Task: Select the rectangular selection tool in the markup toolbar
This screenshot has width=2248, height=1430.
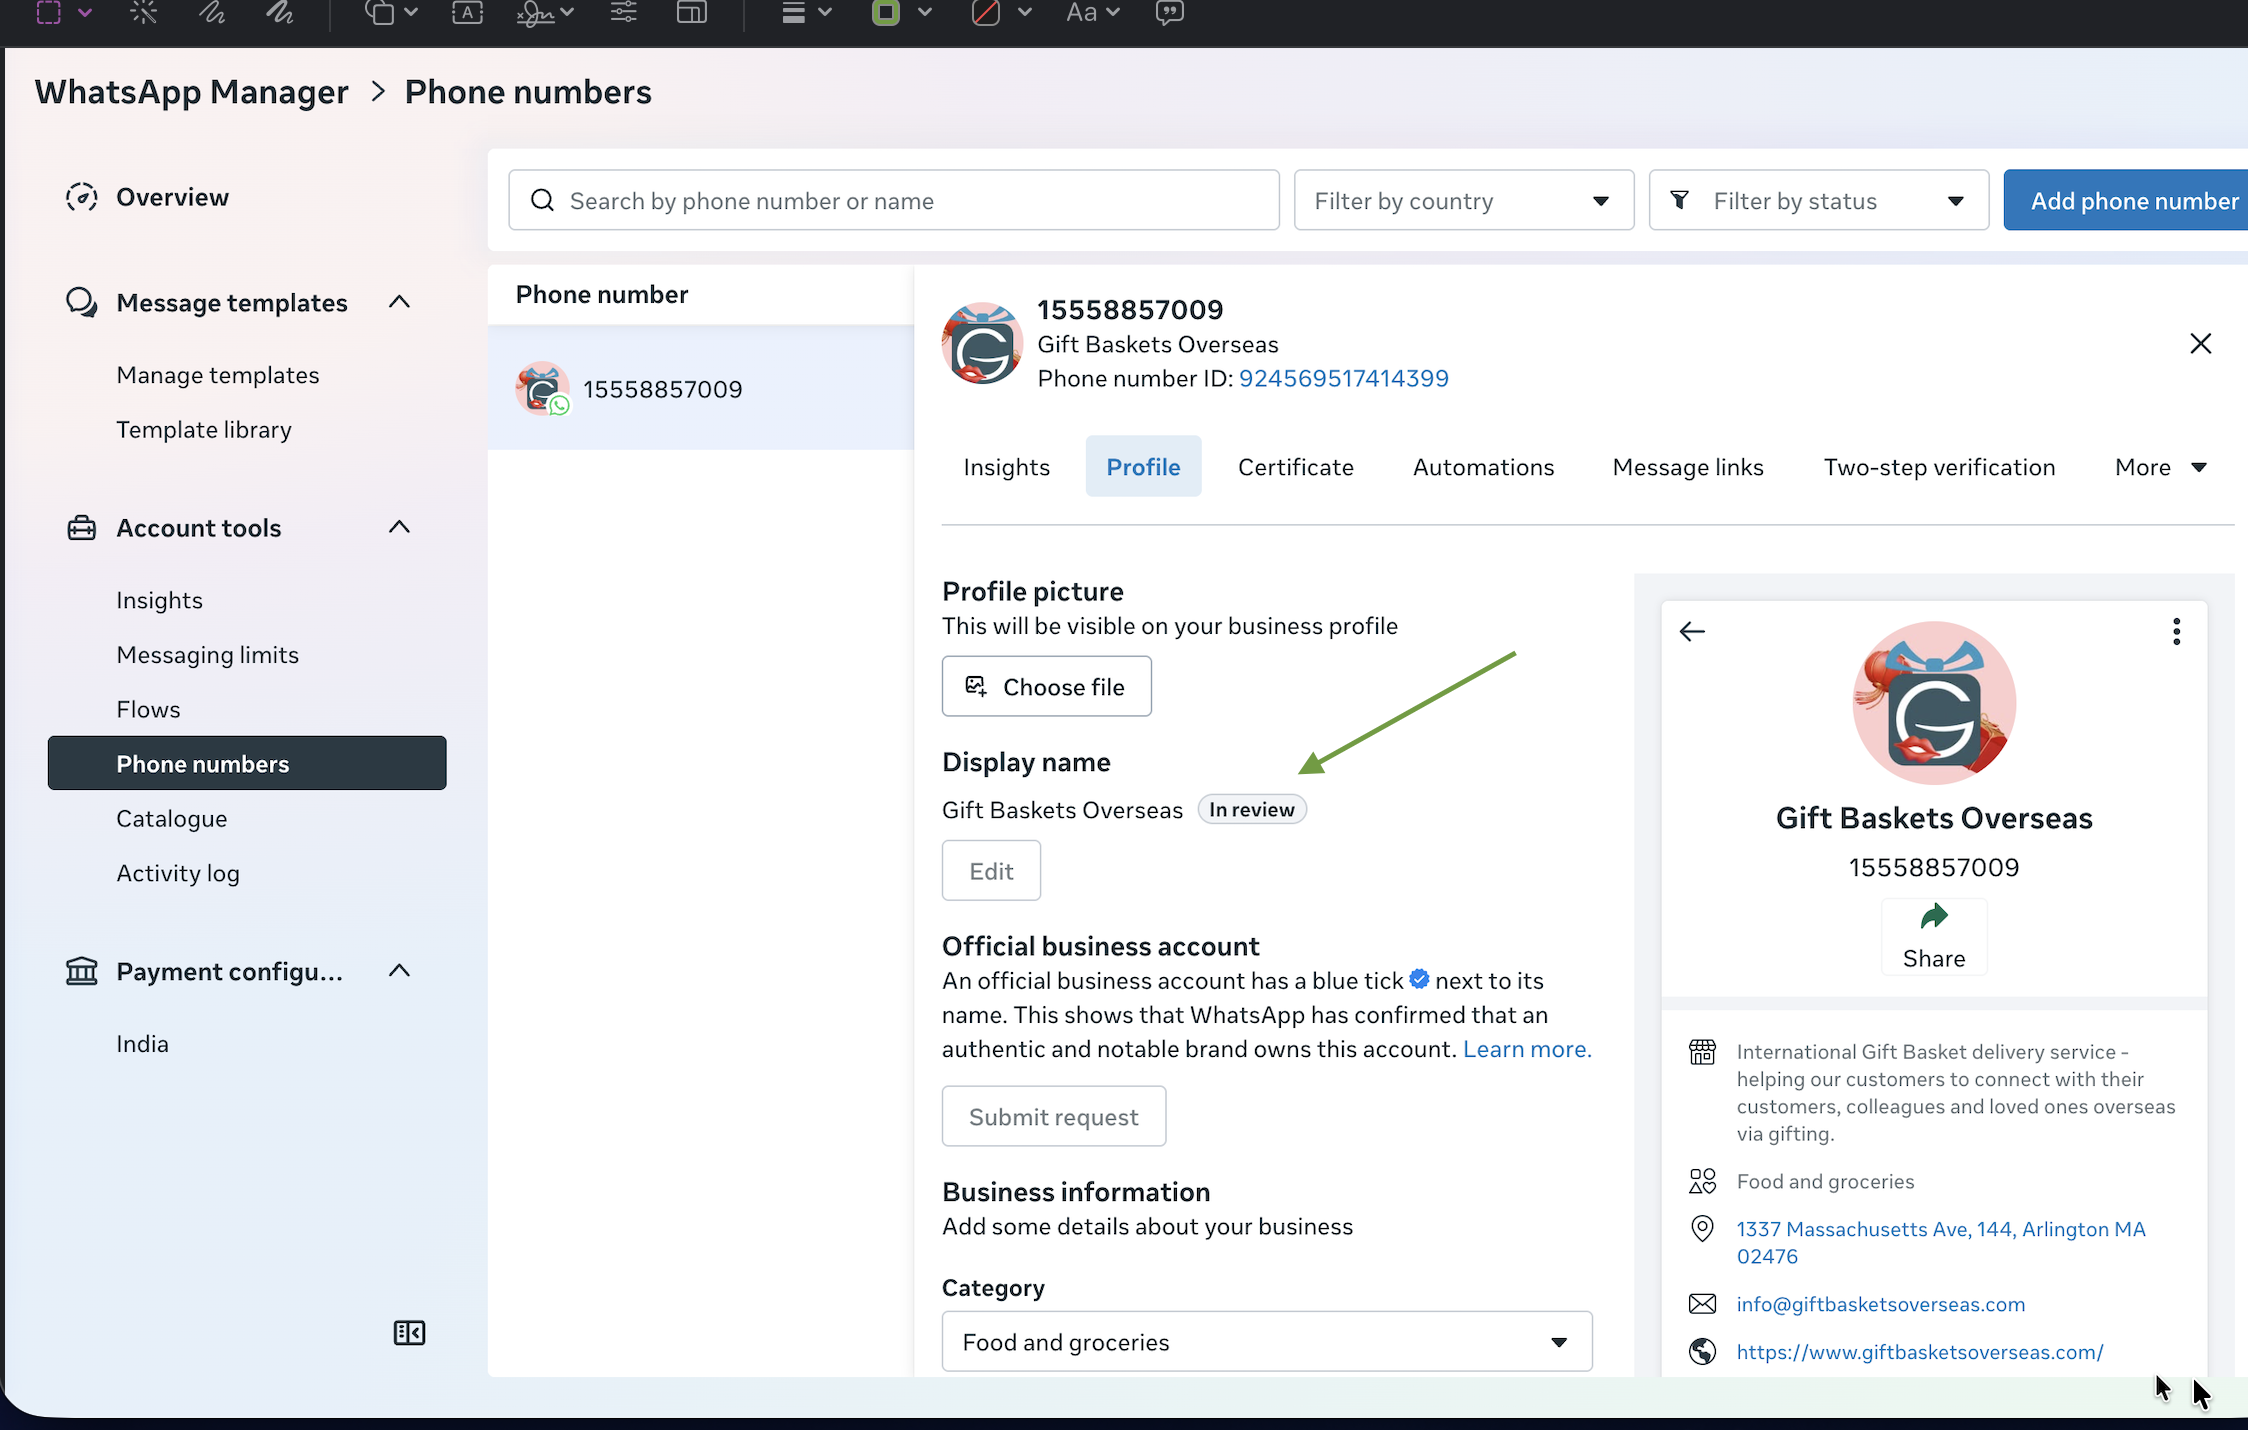Action: (49, 12)
